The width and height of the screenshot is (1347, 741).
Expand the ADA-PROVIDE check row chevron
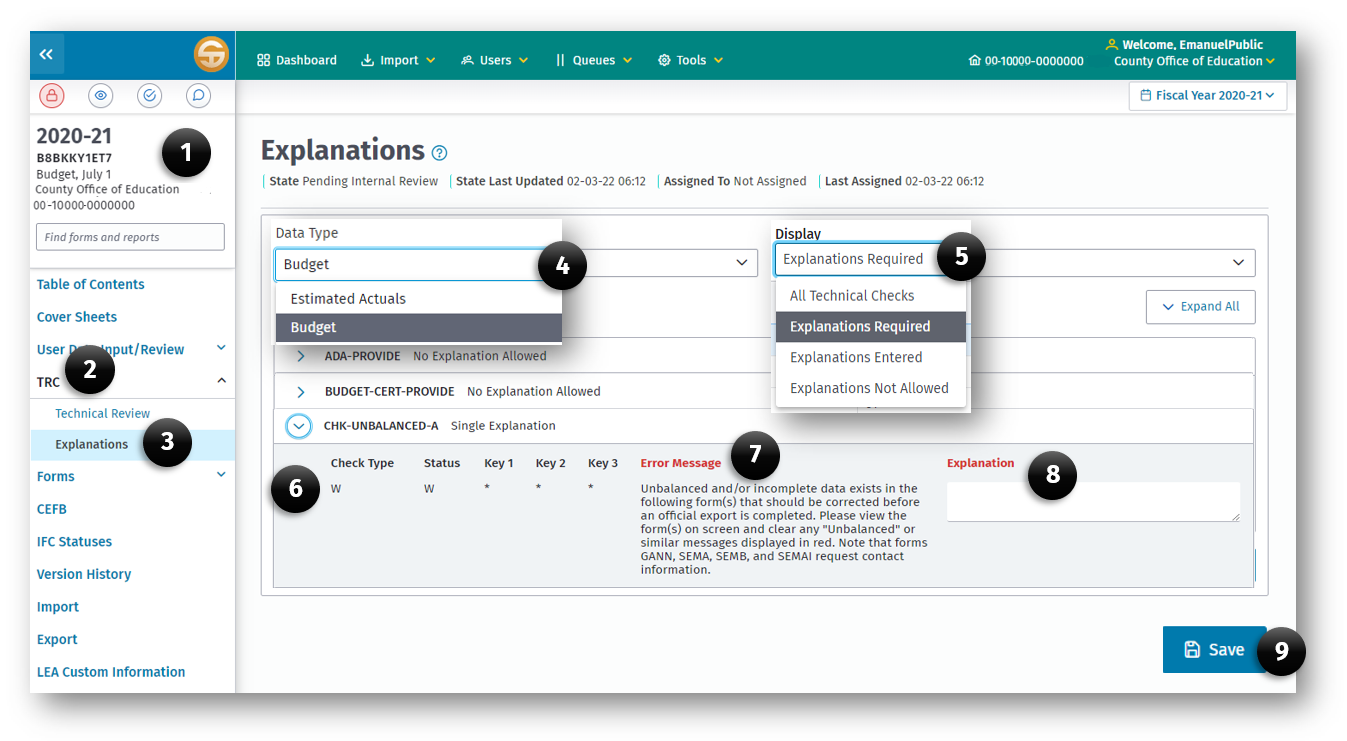pos(299,355)
